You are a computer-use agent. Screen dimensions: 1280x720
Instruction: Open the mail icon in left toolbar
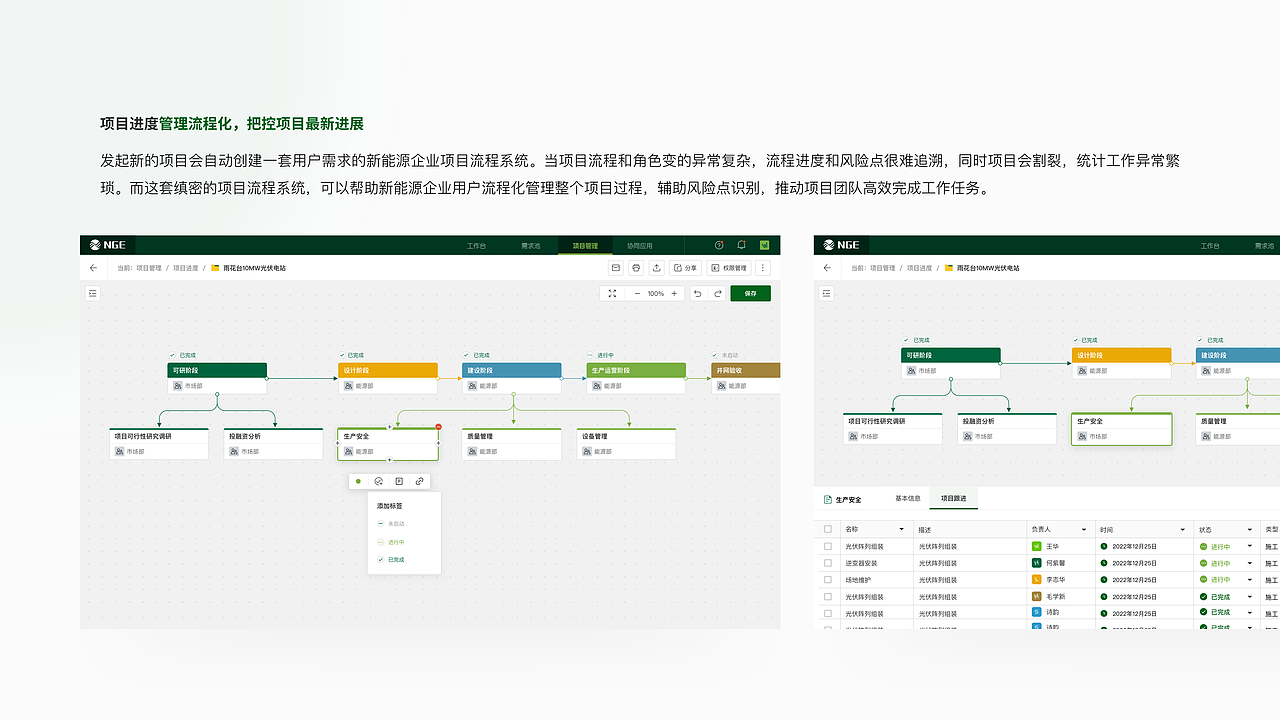(616, 268)
